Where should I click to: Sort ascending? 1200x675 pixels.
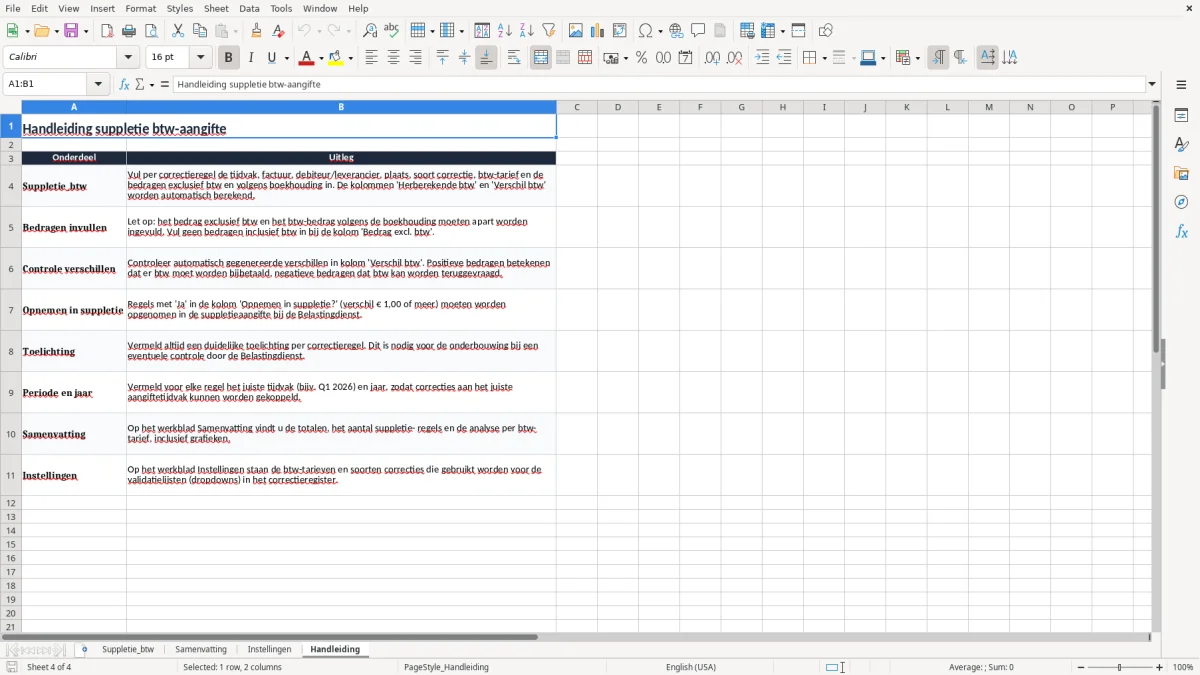point(505,31)
